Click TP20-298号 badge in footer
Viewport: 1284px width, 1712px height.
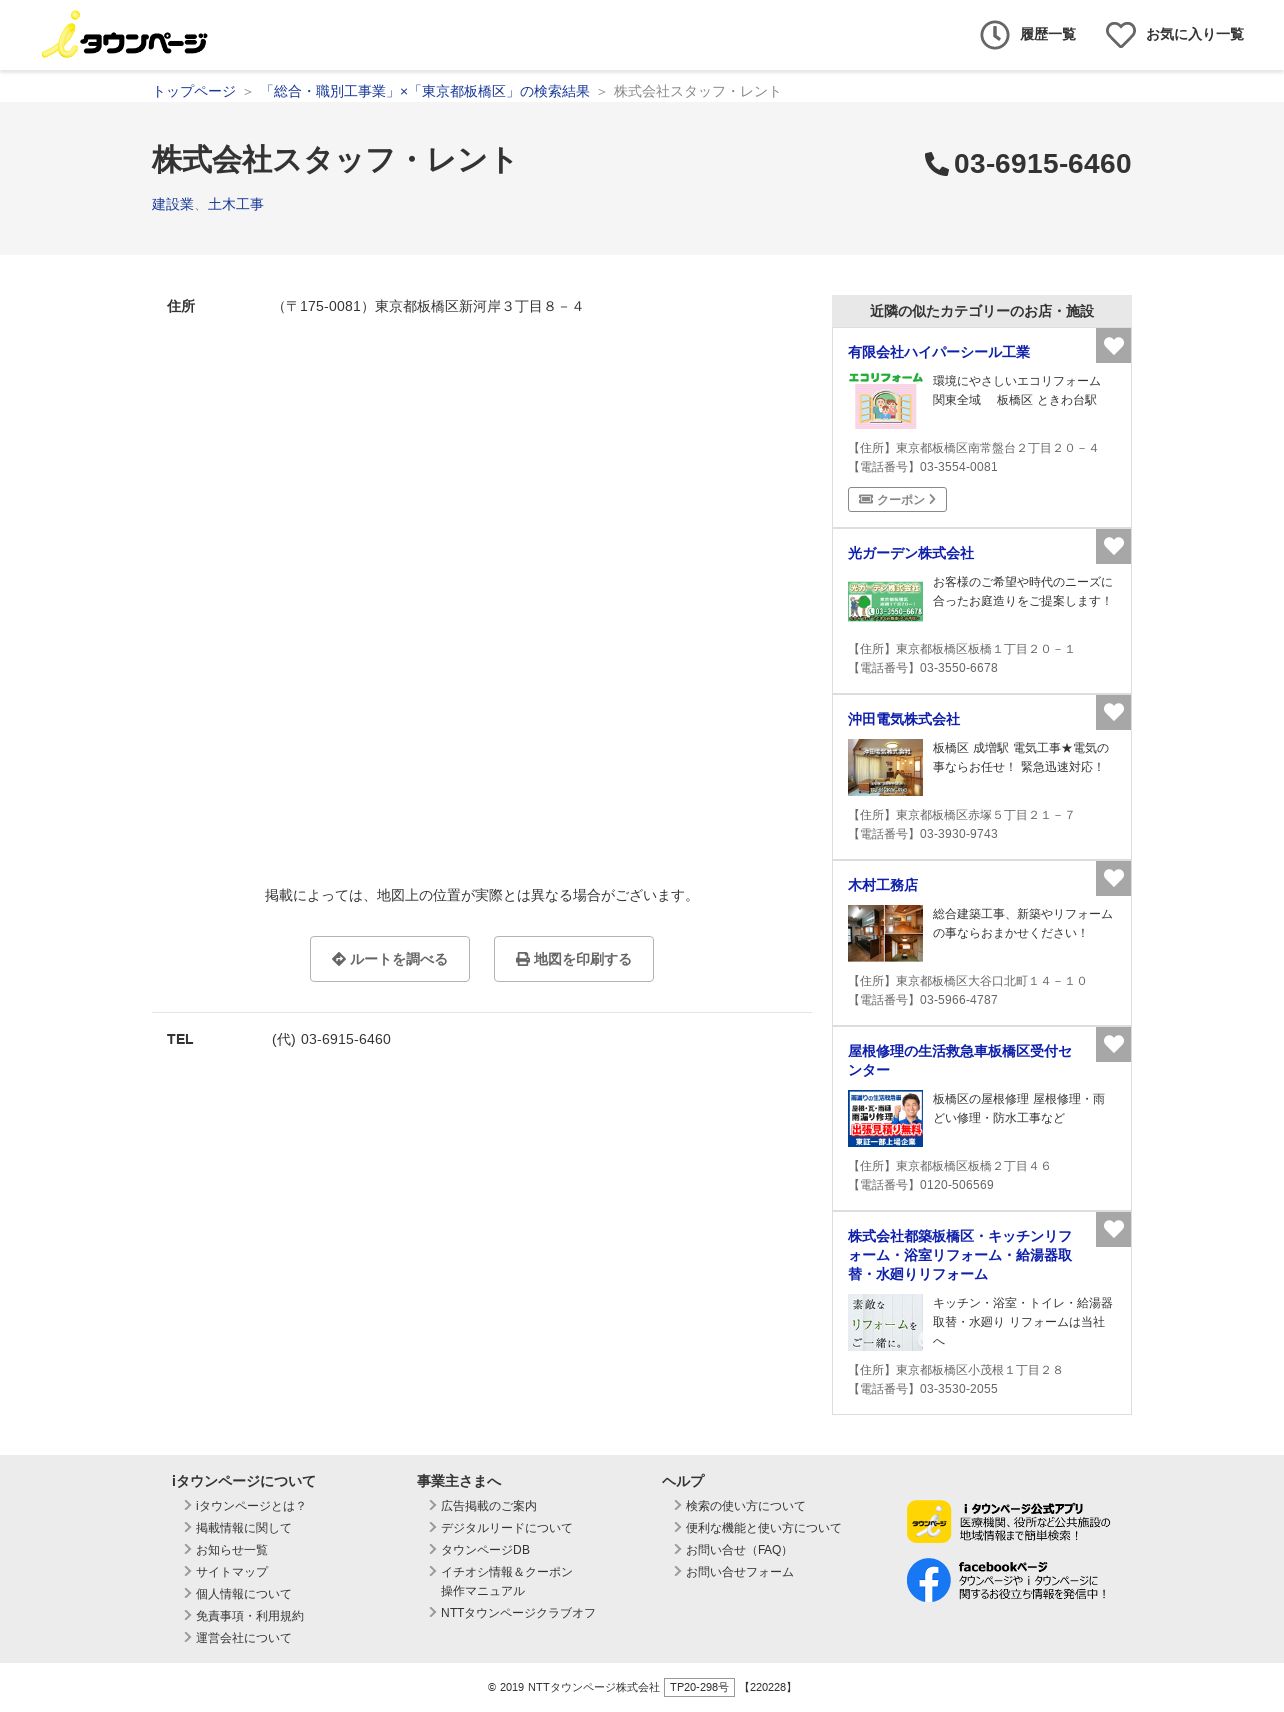click(x=699, y=1687)
